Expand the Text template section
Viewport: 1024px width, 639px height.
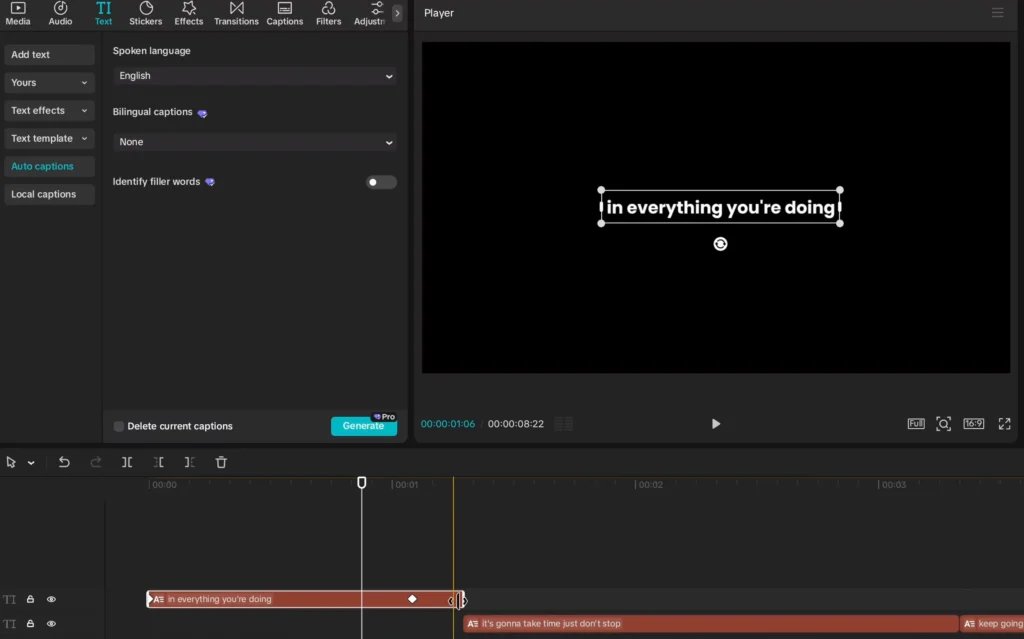tap(49, 139)
